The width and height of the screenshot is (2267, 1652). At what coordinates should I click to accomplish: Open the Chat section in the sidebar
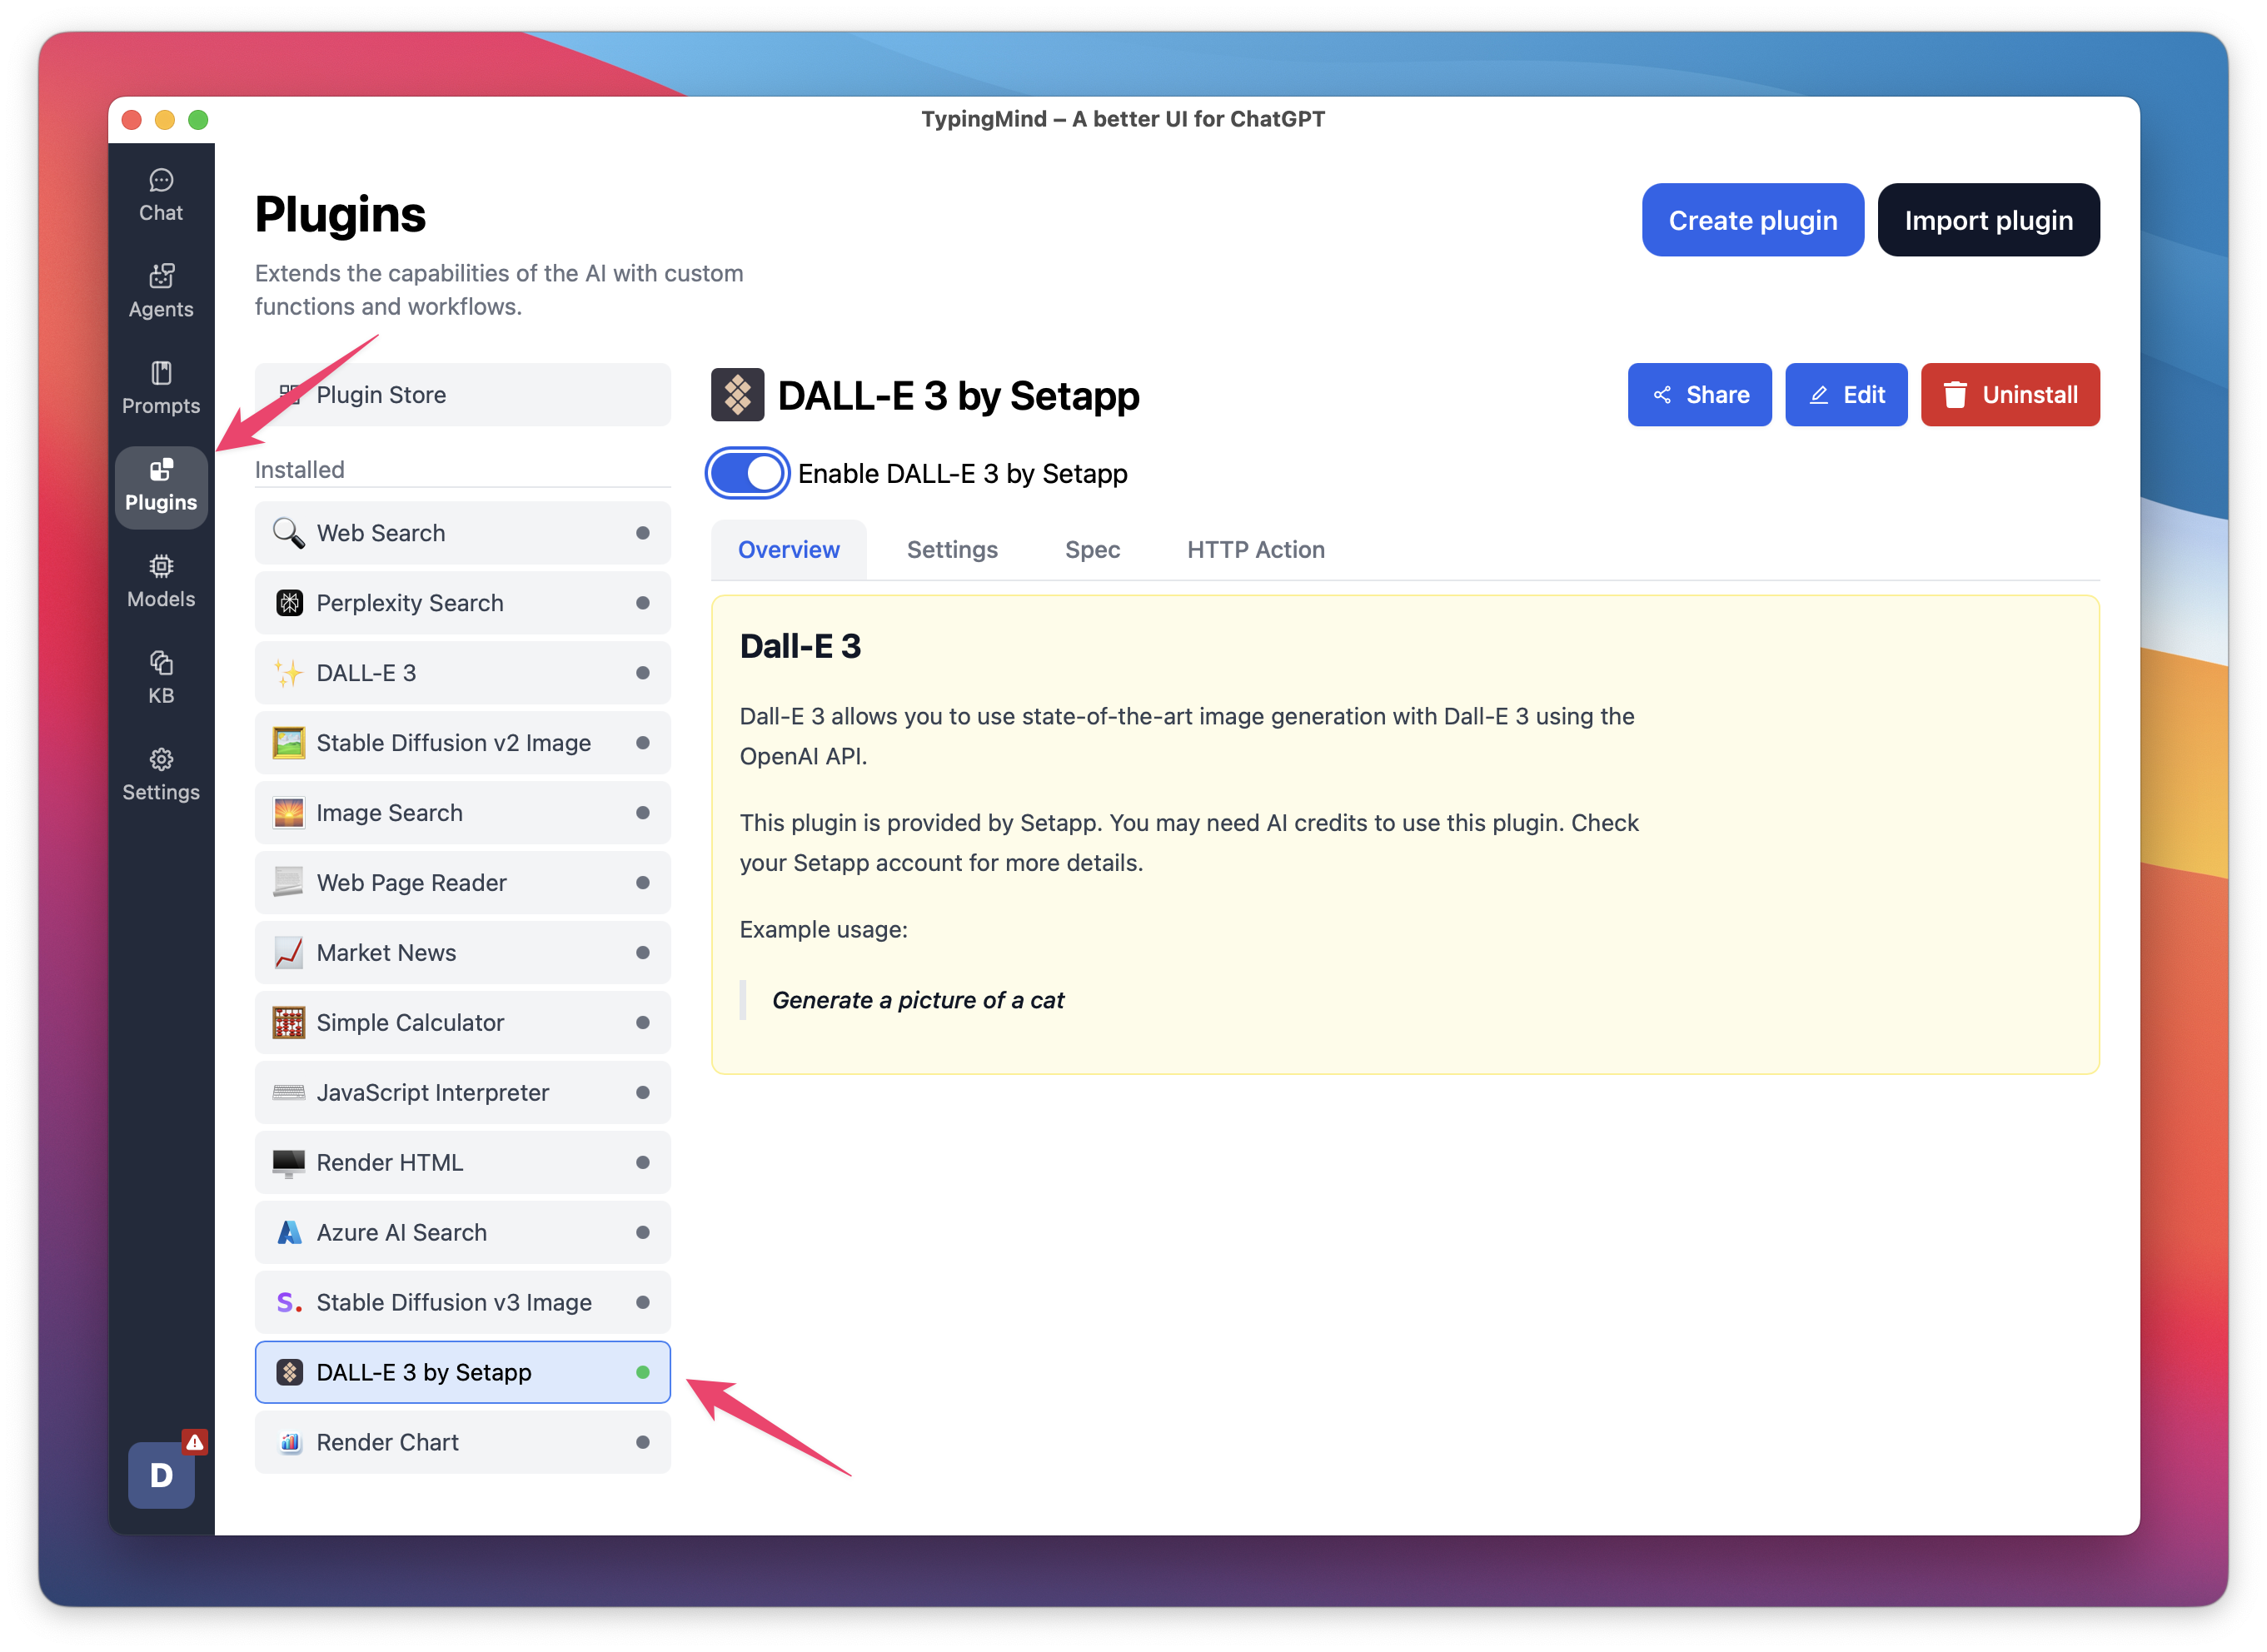pyautogui.click(x=161, y=195)
